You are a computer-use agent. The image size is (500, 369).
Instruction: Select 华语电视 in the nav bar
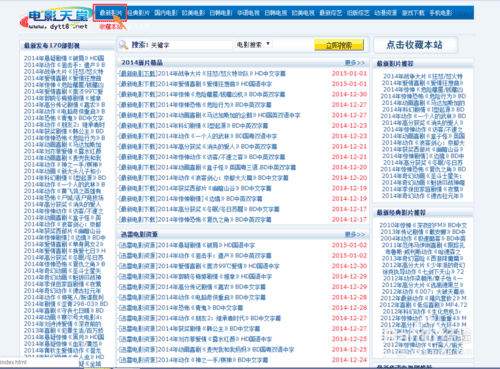click(248, 13)
